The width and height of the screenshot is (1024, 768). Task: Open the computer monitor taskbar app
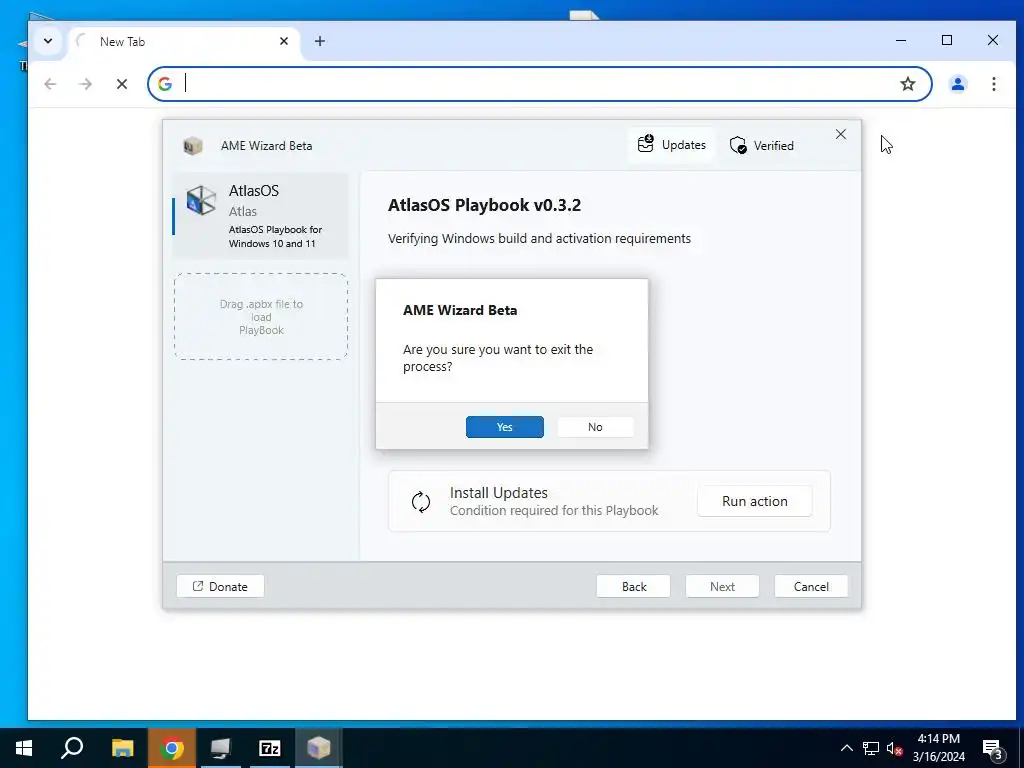221,748
